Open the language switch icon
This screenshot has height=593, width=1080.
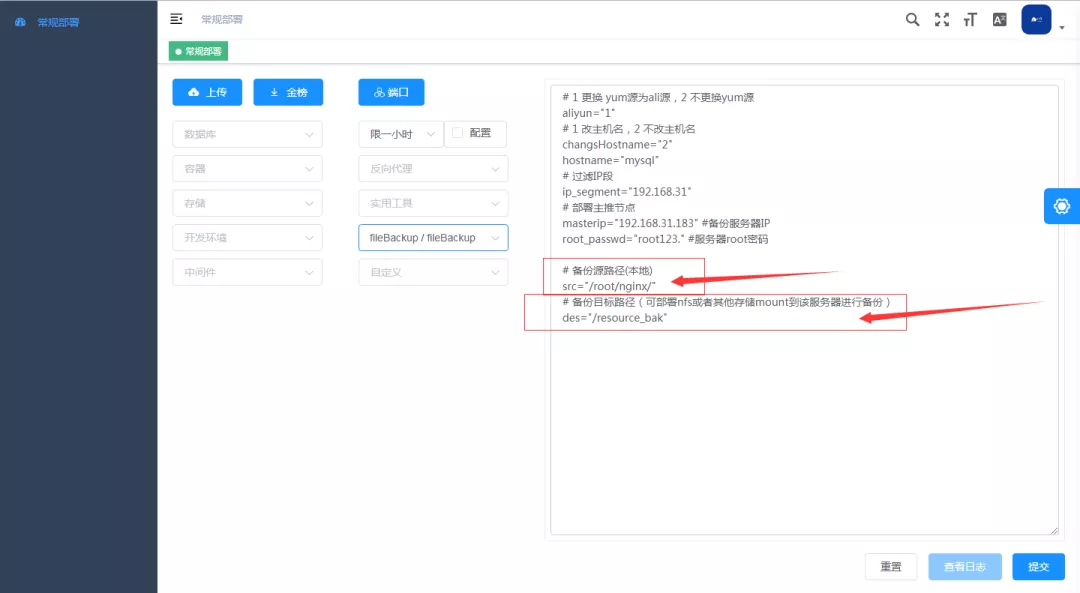999,19
